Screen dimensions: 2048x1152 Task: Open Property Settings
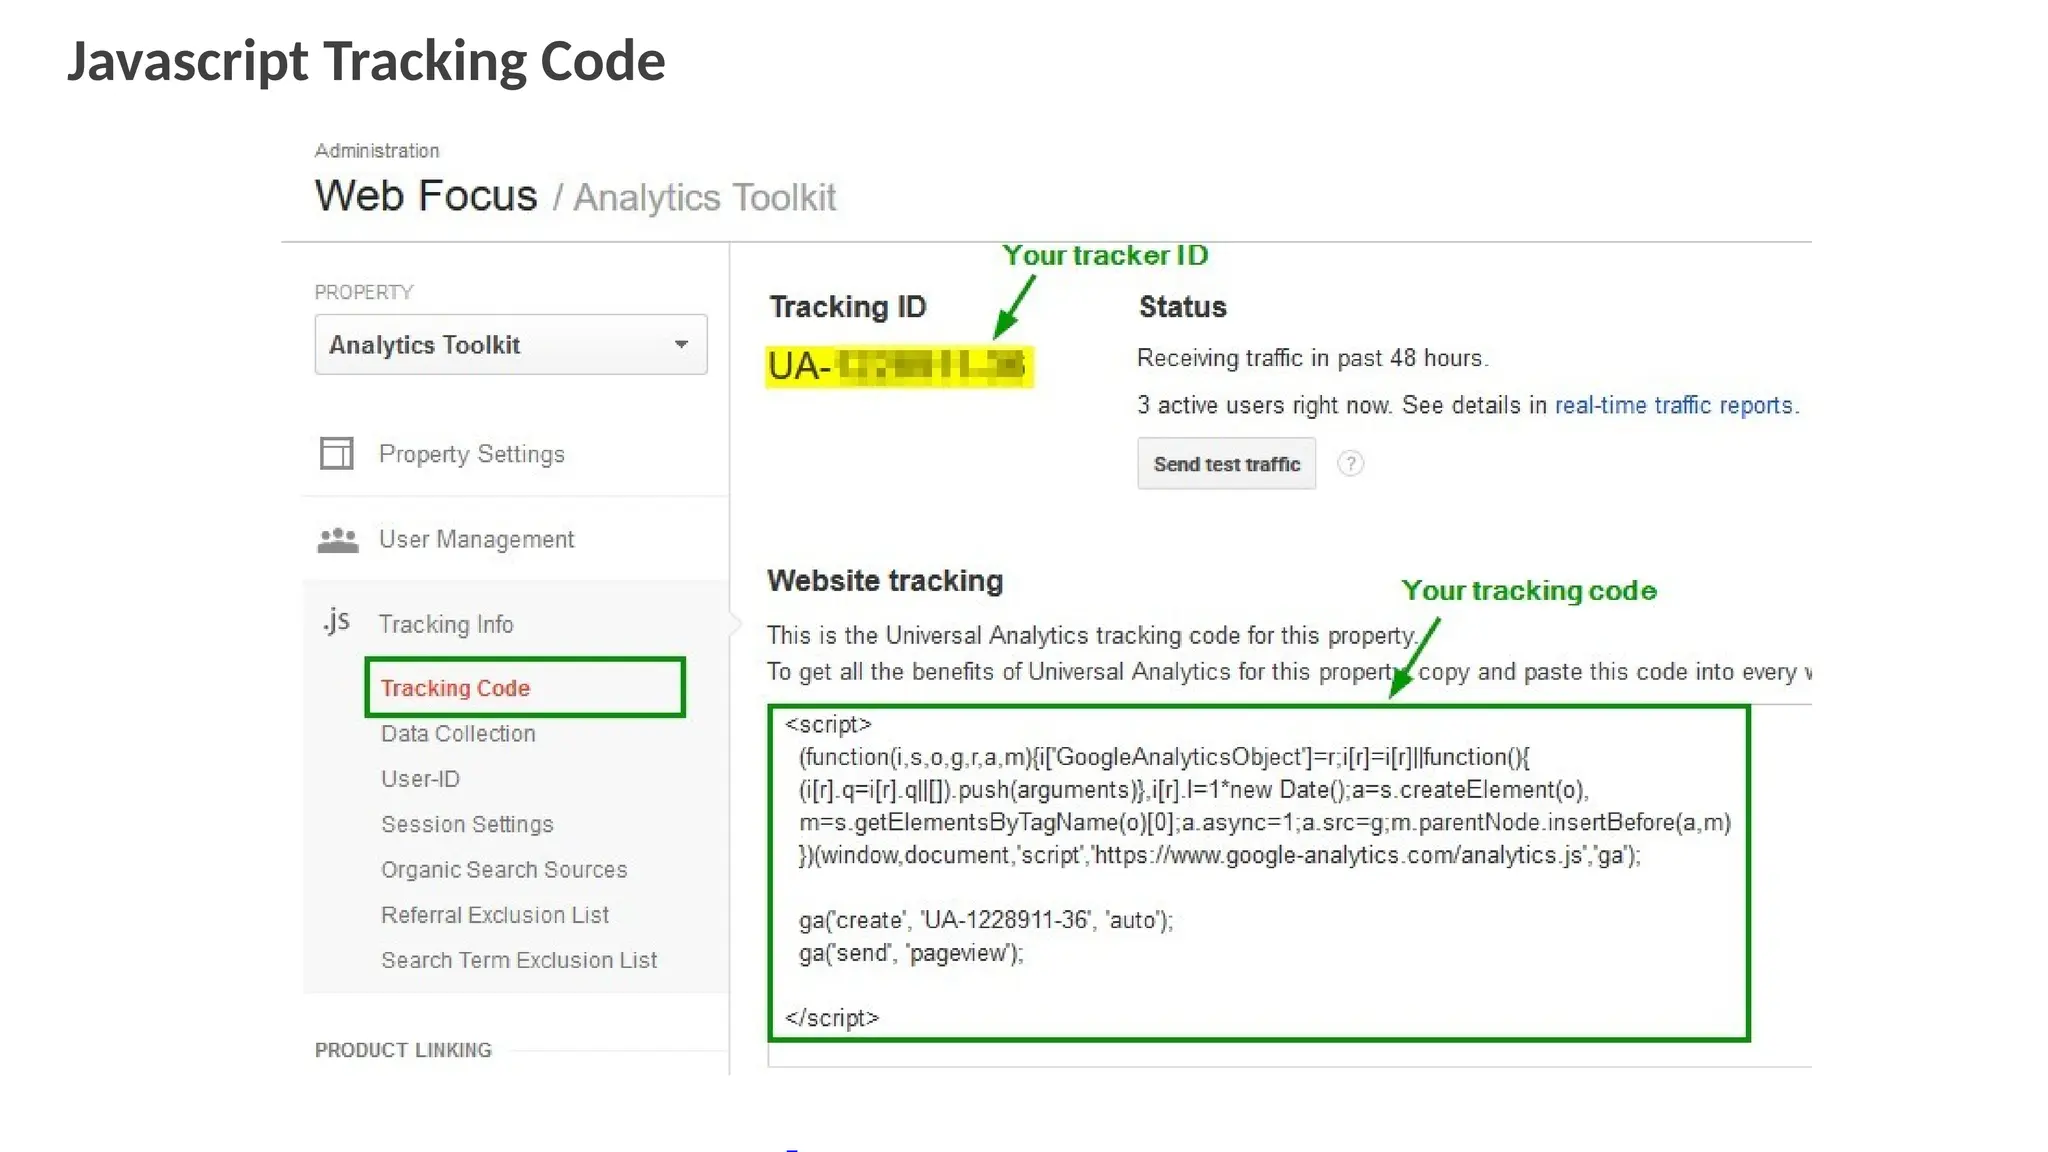click(x=471, y=454)
